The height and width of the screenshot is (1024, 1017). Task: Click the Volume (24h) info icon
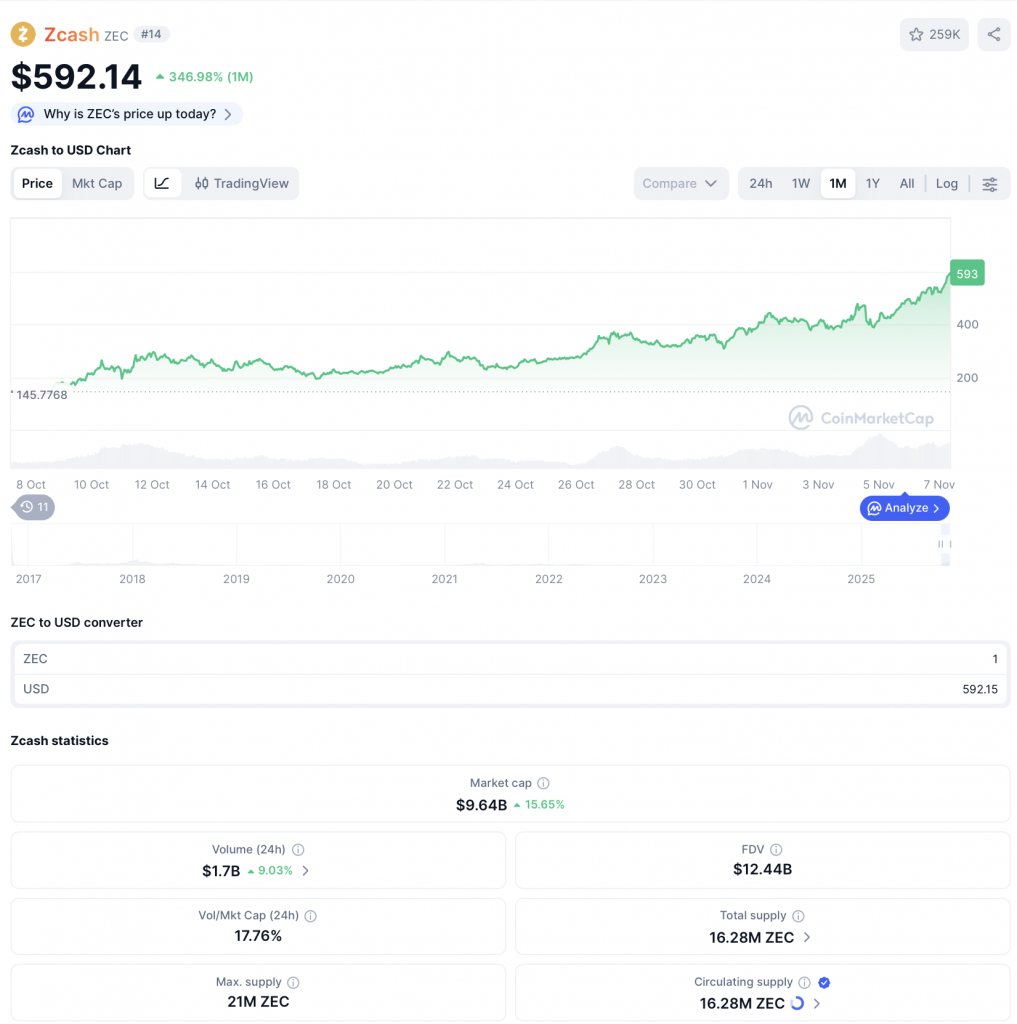[x=298, y=850]
